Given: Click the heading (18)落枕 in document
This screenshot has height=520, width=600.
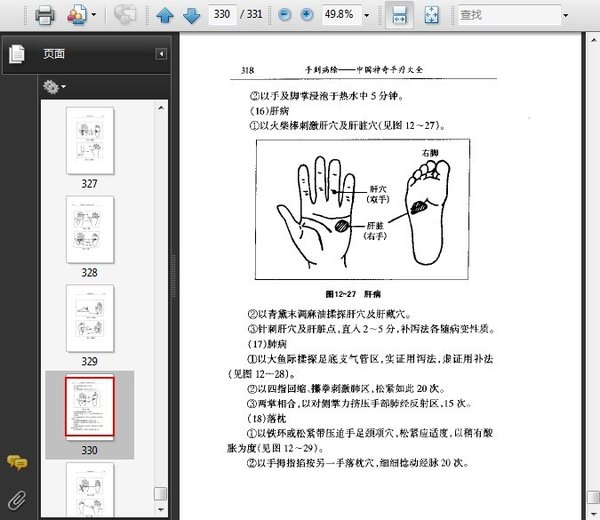Looking at the screenshot, I should (x=267, y=418).
